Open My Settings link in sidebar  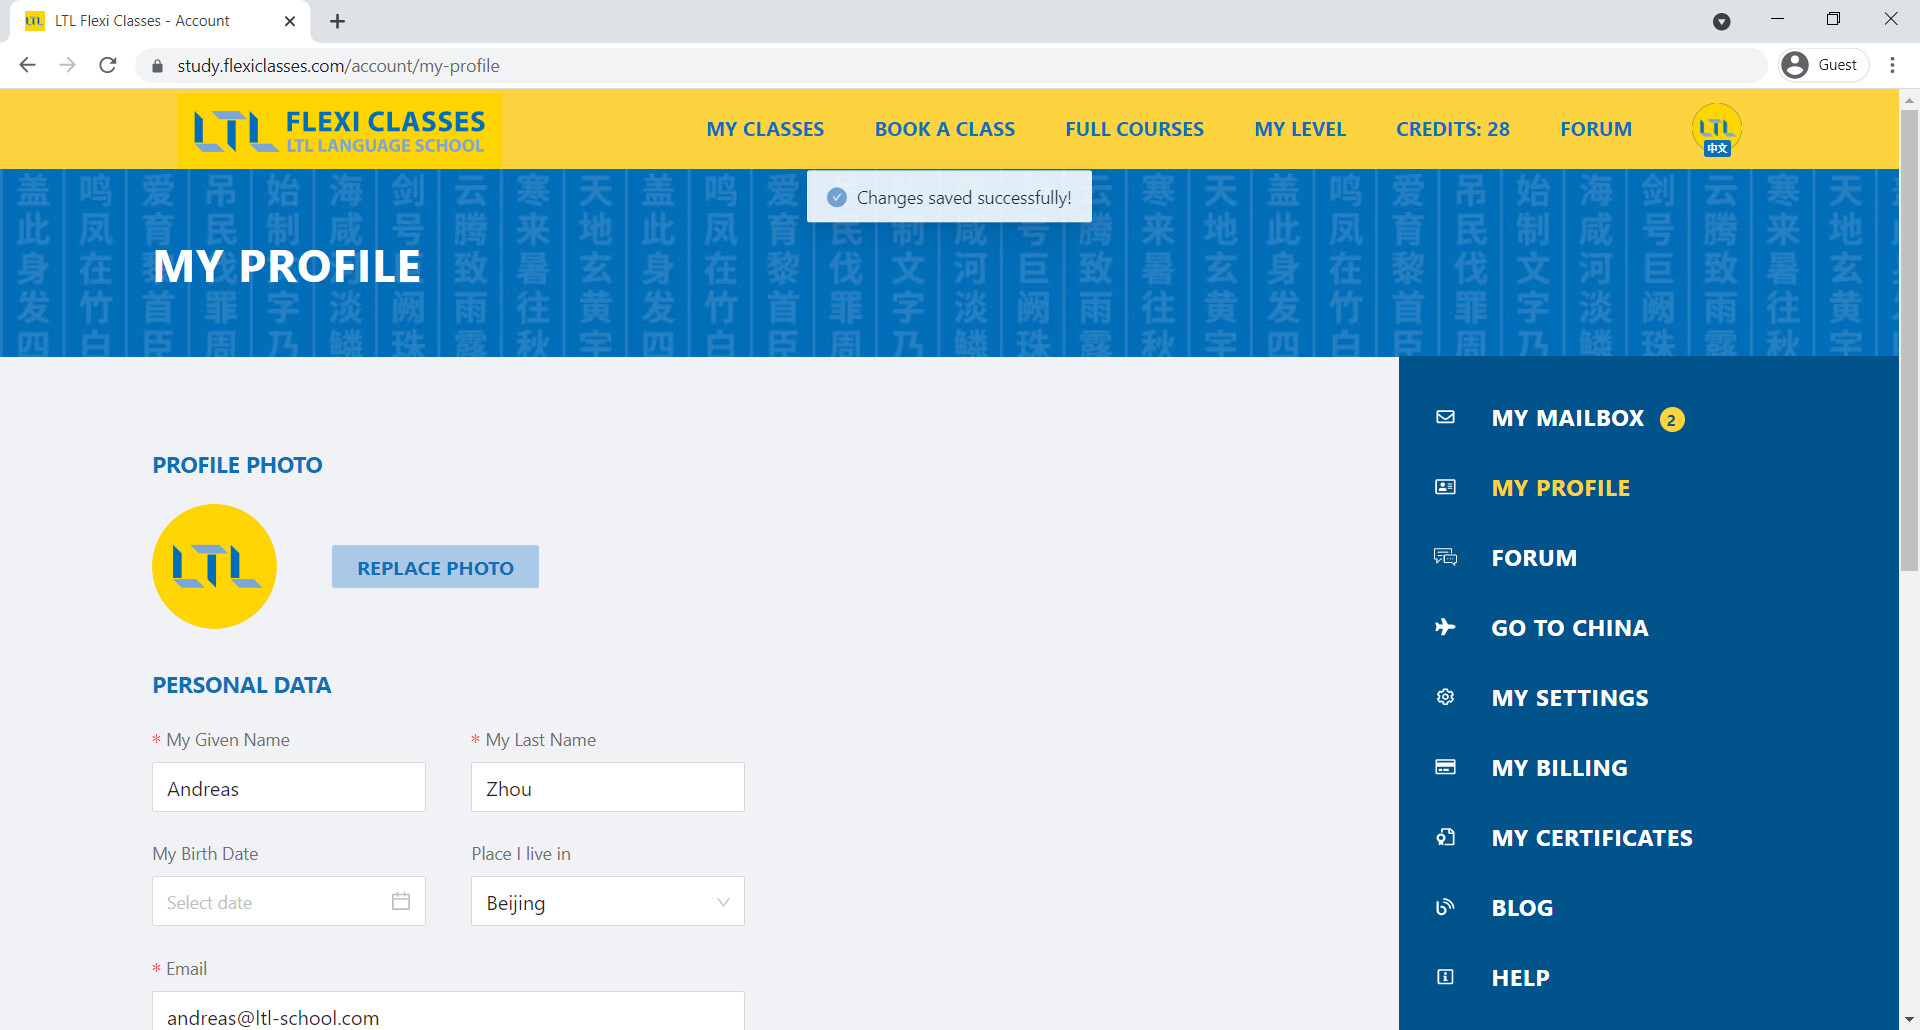click(1570, 698)
